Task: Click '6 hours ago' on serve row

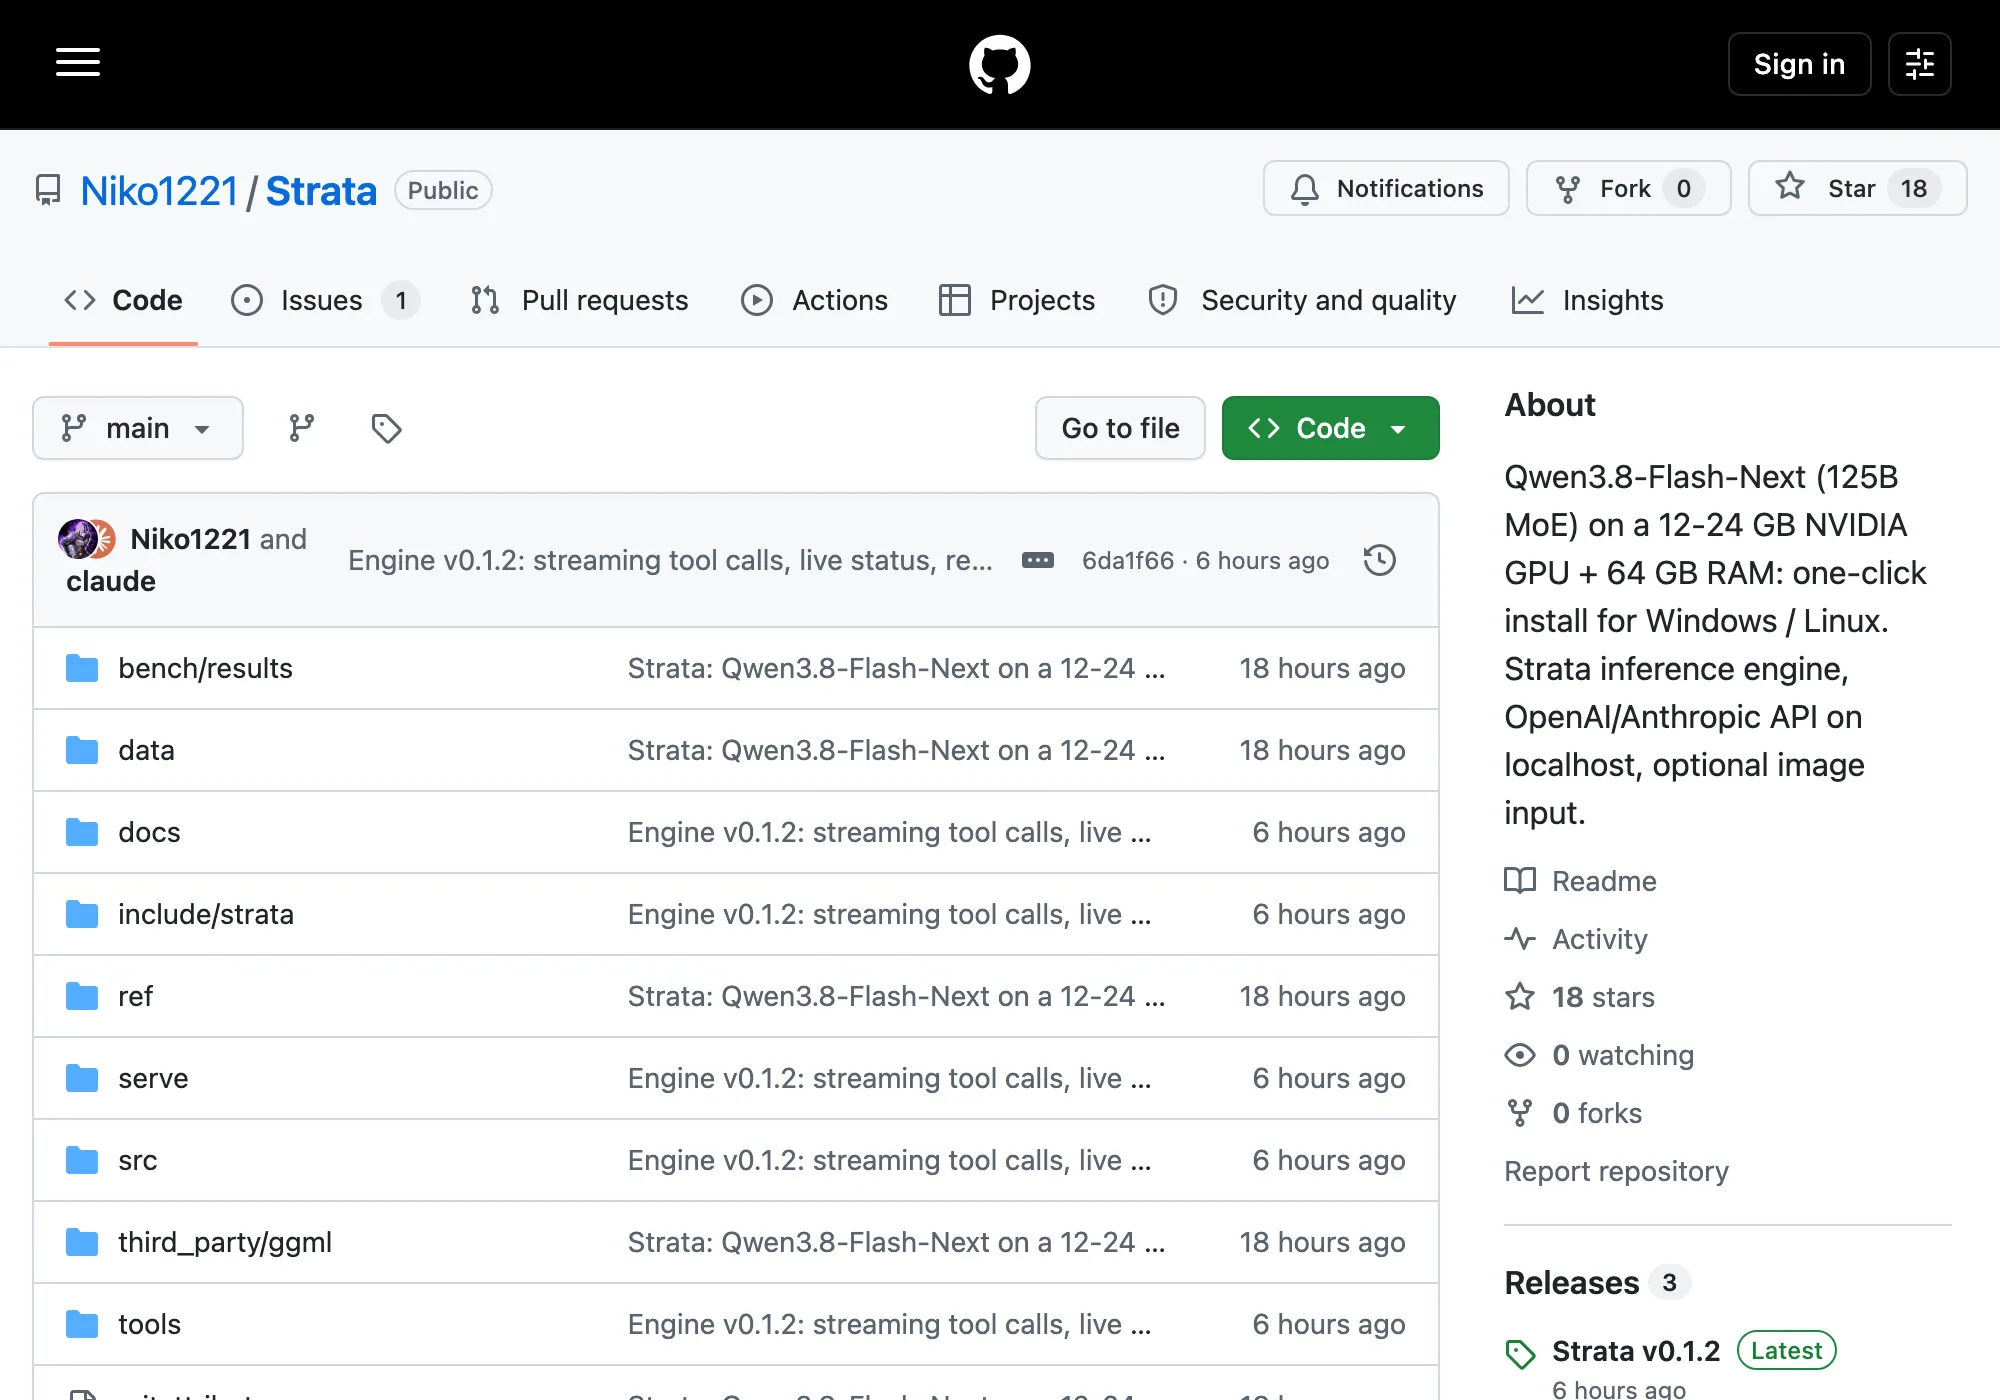Action: (1329, 1078)
